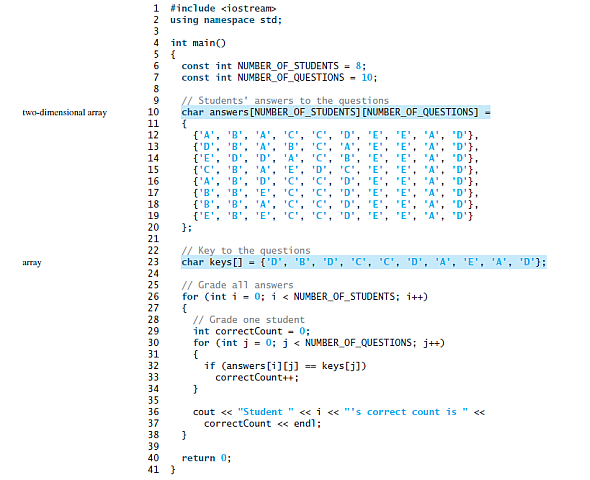Viewport: 590px width, 480px height.
Task: Click the comment 'Grade one student'
Action: pos(249,320)
